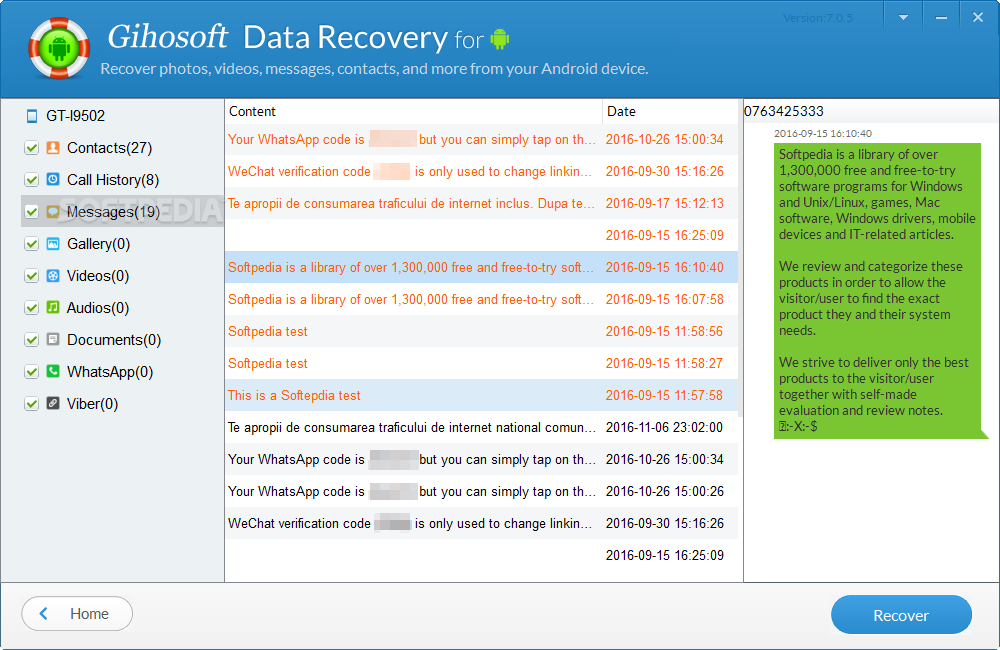
Task: Open the title bar dropdown arrow menu
Action: (903, 17)
